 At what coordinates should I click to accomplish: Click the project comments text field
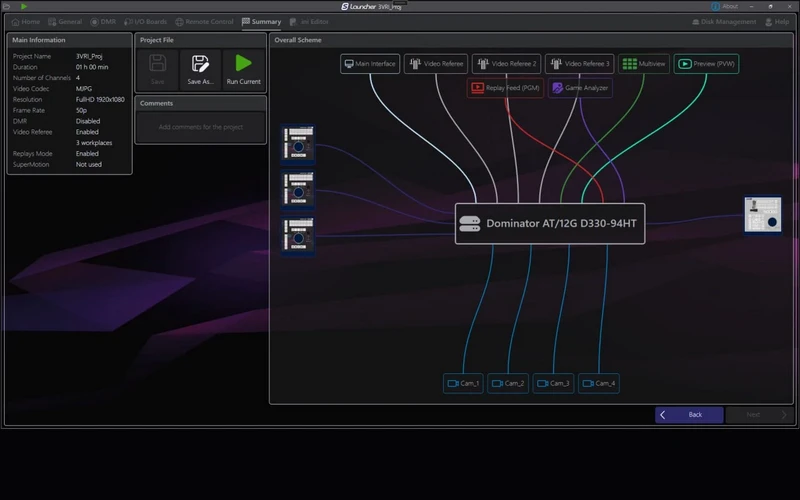pos(201,127)
